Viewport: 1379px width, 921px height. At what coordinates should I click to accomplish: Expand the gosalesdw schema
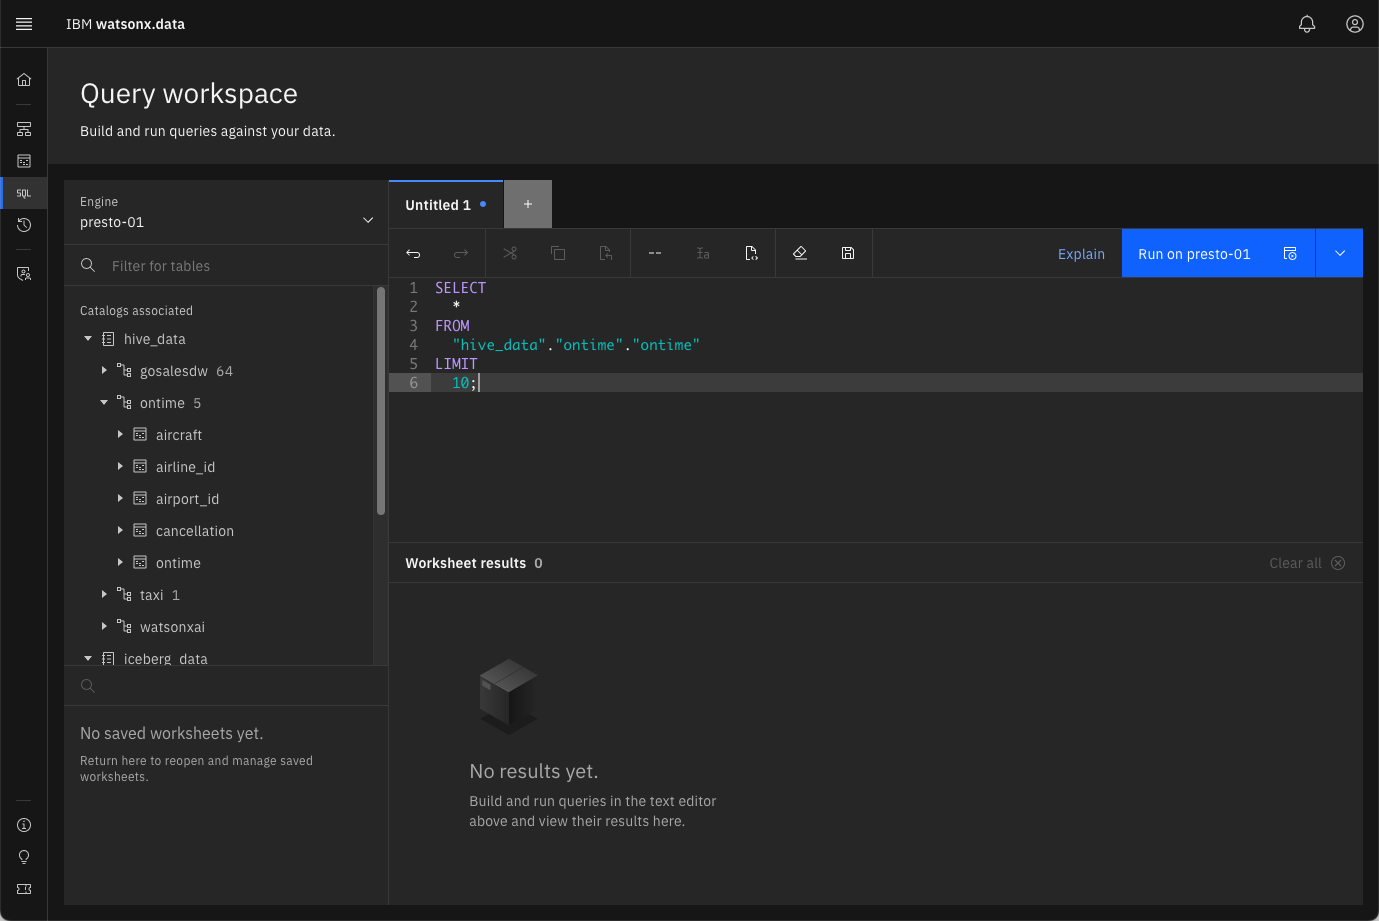(x=104, y=371)
